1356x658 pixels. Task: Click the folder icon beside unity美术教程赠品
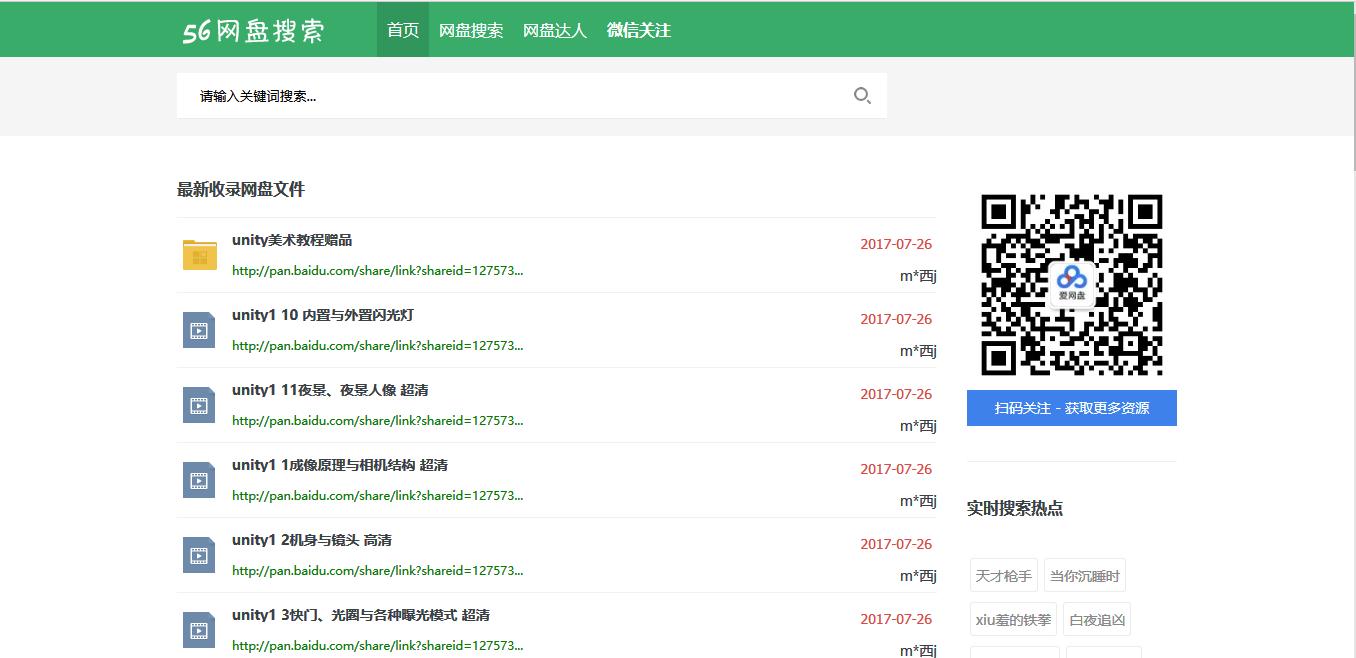(x=198, y=255)
